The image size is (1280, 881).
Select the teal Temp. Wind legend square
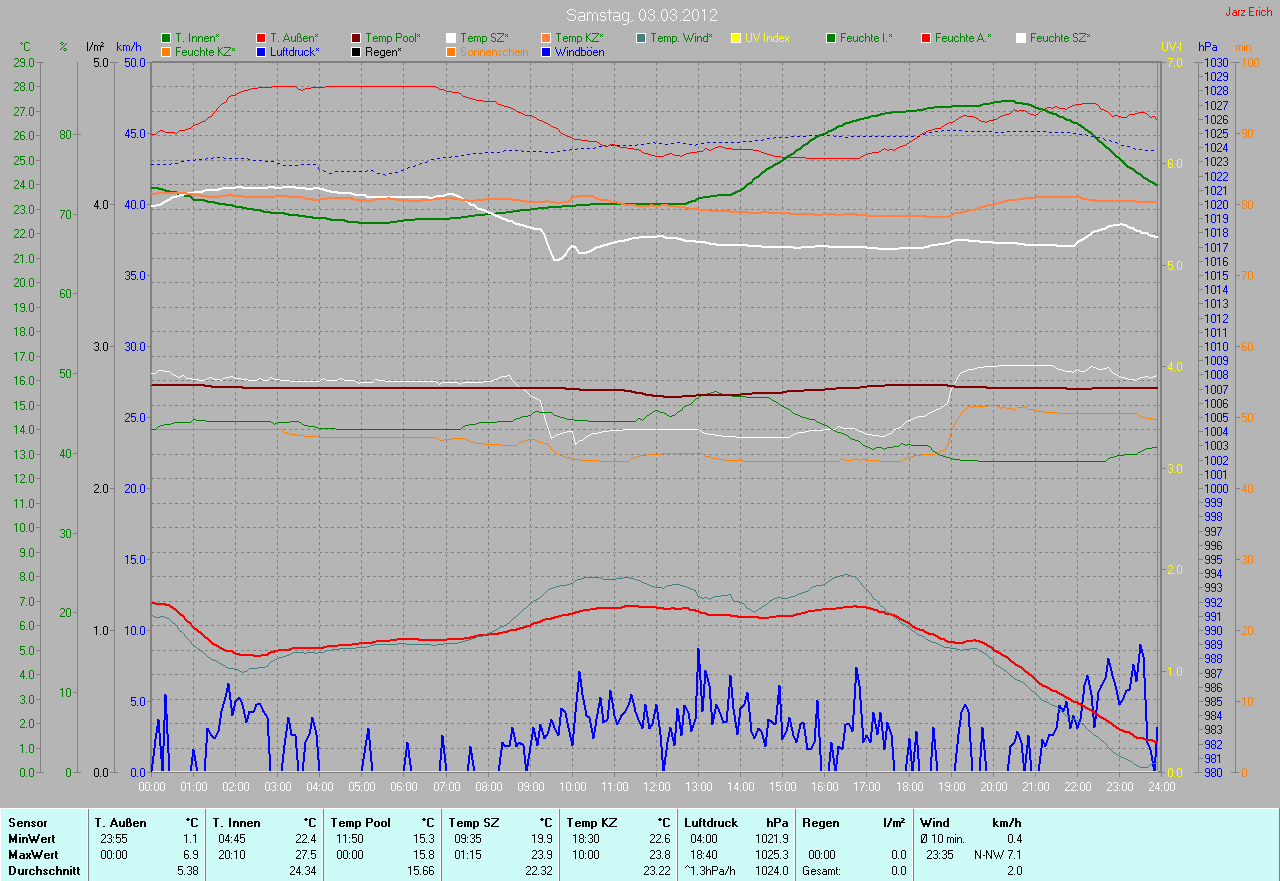point(641,38)
